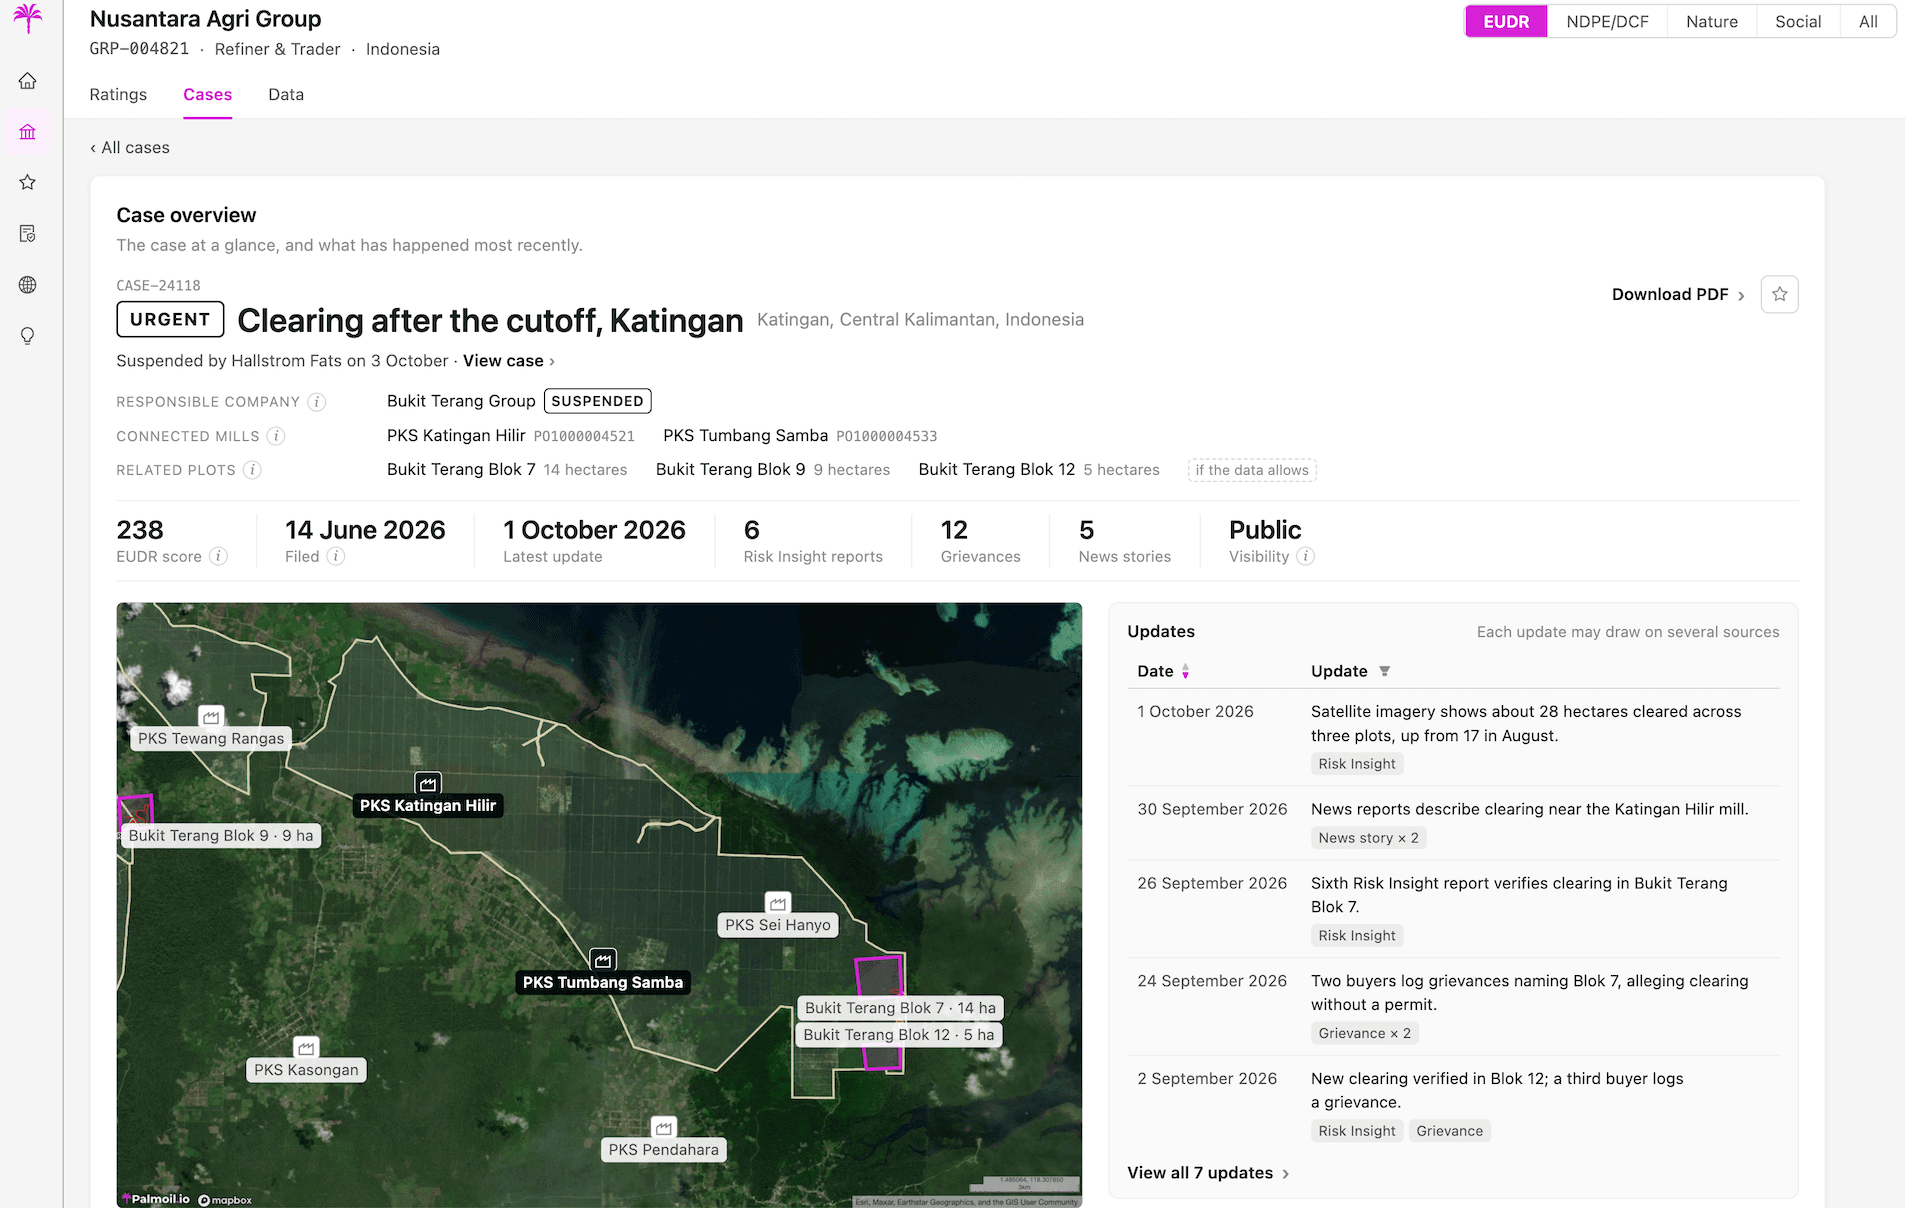Screen dimensions: 1905x1208
Task: Show info for Visibility
Action: point(1305,556)
